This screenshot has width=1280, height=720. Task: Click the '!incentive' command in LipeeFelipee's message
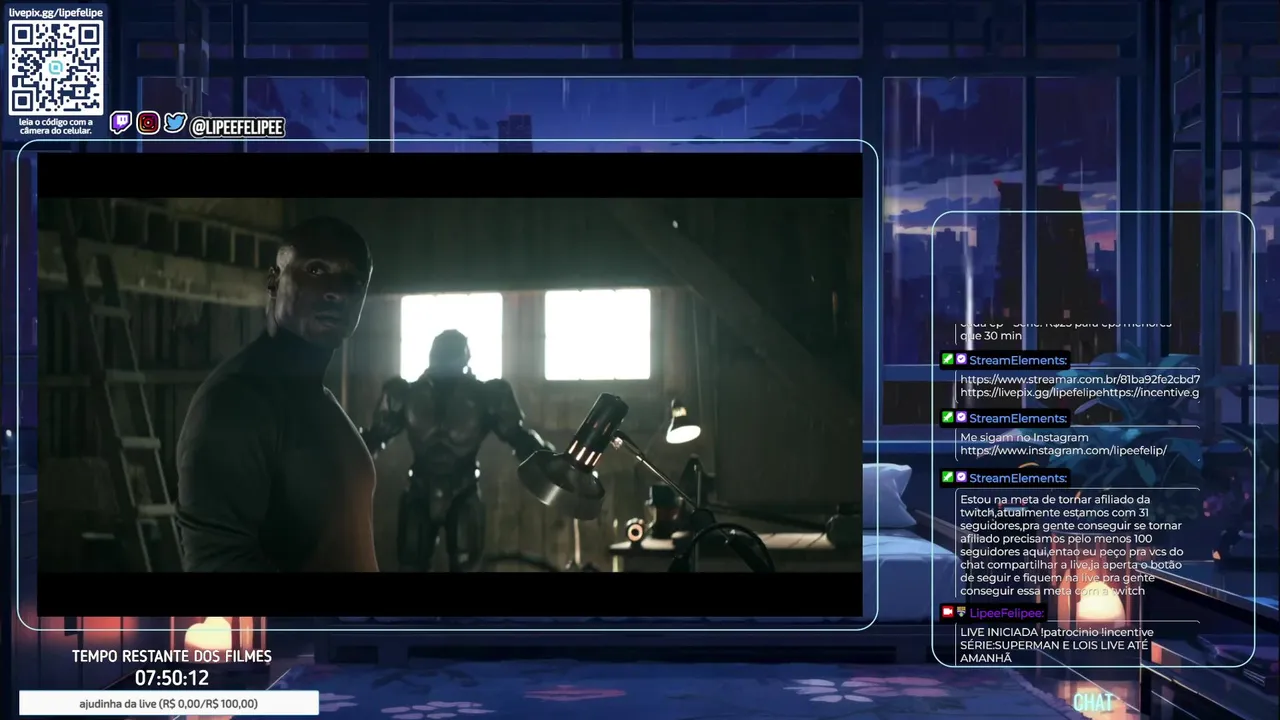click(1127, 632)
